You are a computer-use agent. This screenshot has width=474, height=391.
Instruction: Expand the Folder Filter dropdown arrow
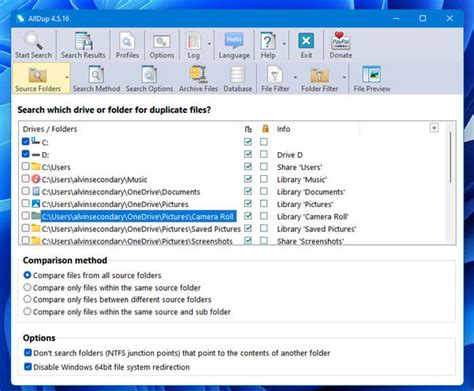tap(344, 77)
